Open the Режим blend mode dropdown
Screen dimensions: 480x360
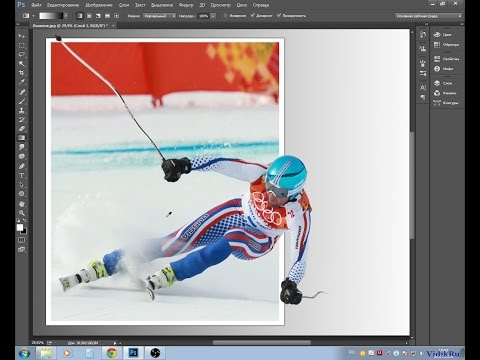point(159,16)
